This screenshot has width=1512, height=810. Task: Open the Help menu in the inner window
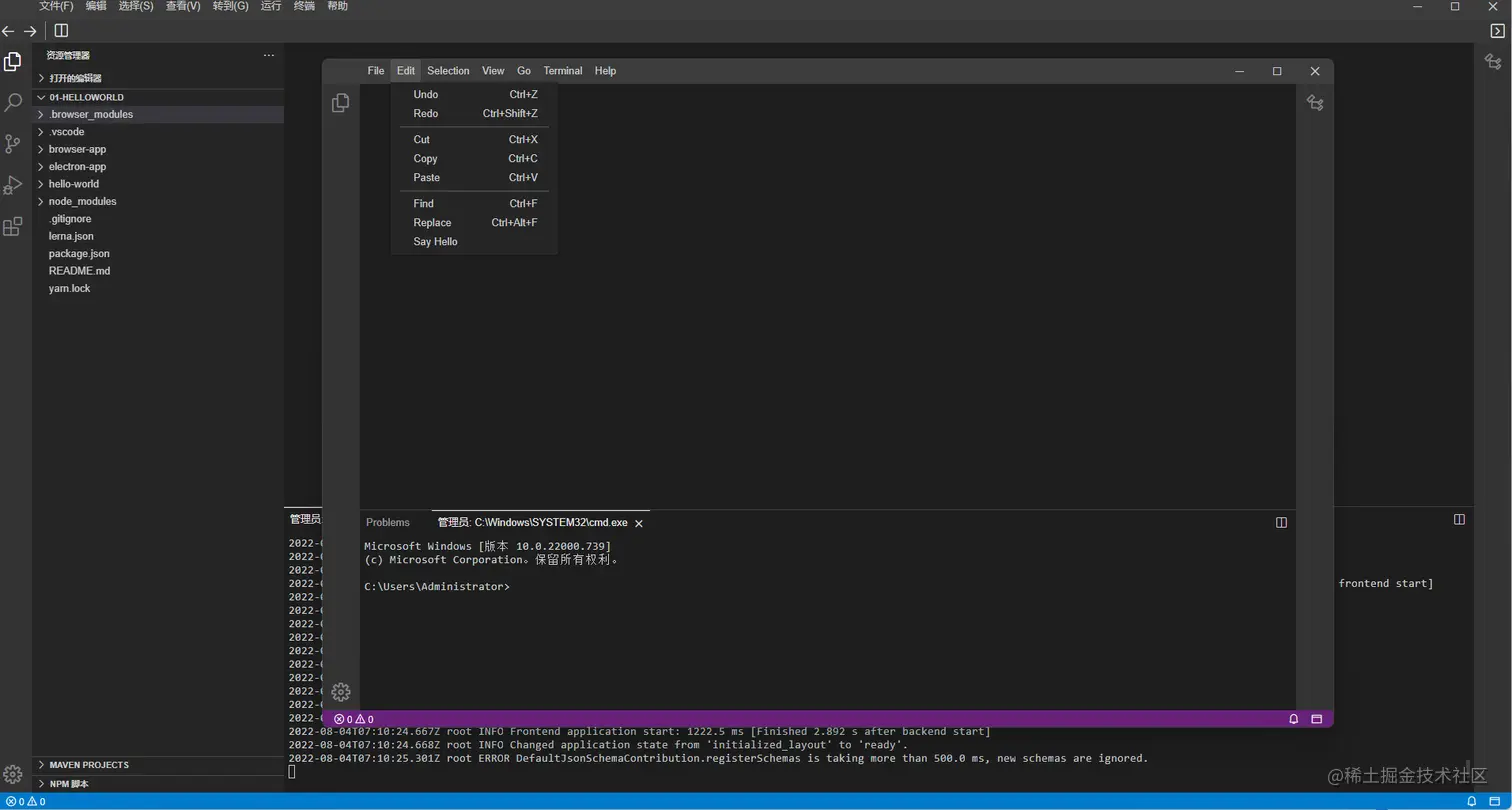605,71
